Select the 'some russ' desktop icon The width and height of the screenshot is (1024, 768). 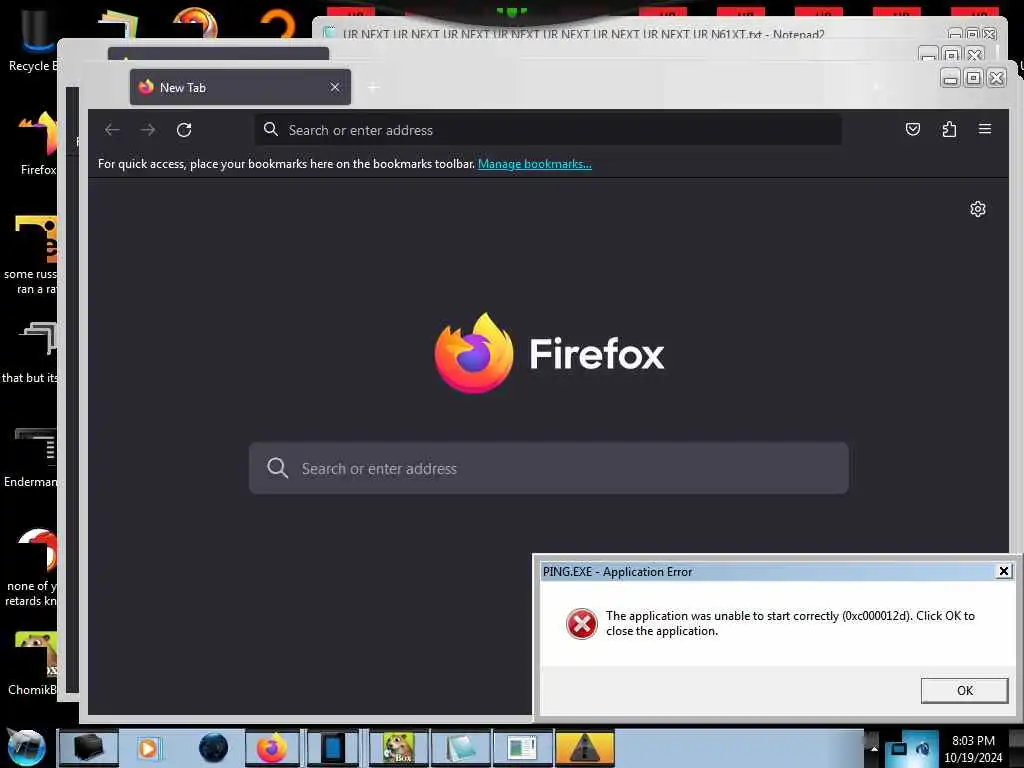31,255
